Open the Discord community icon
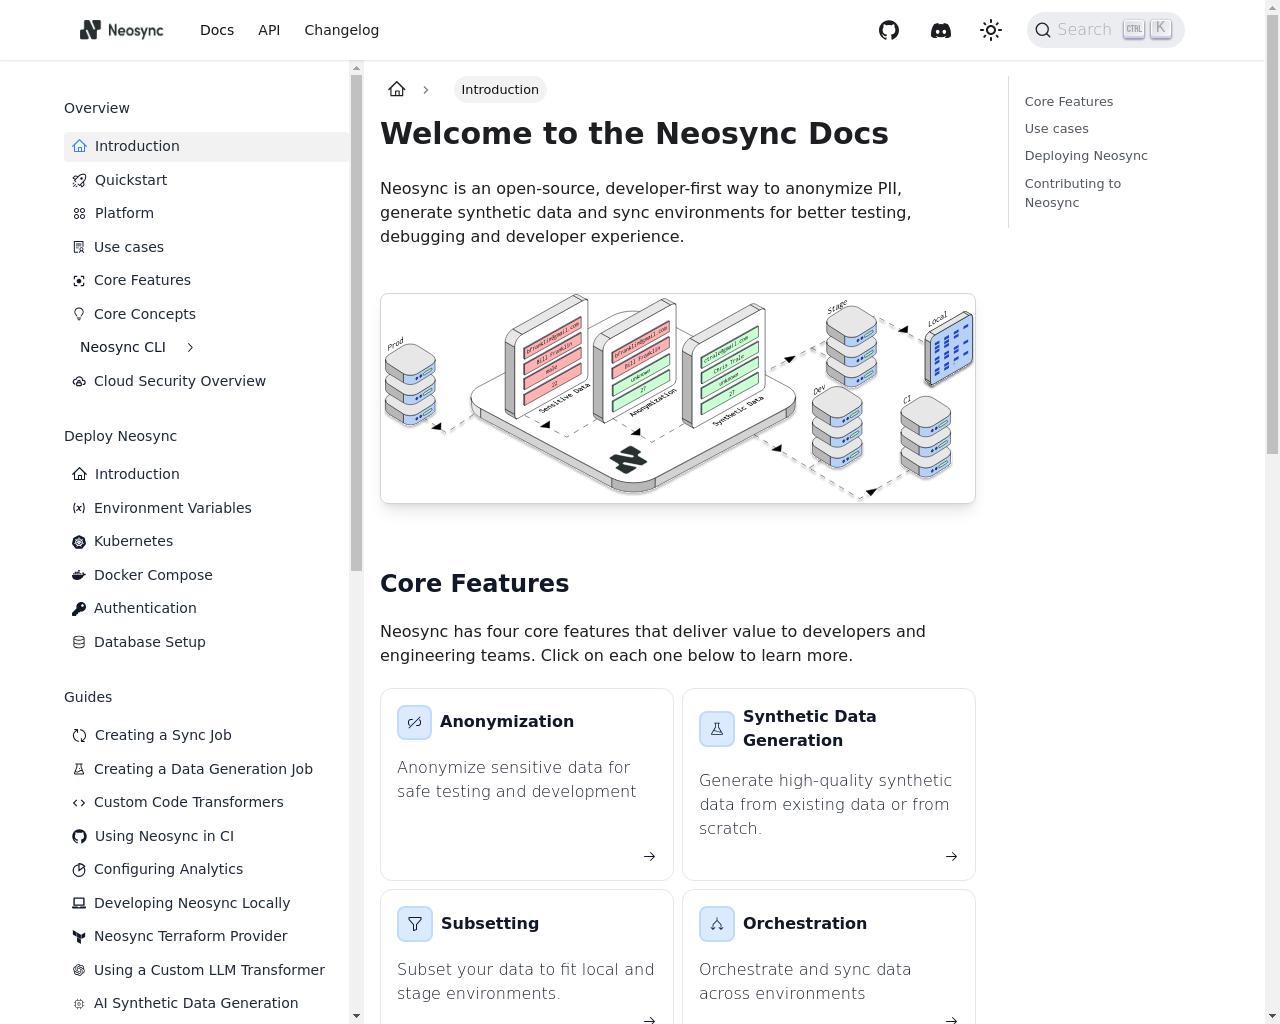1280x1024 pixels. click(941, 30)
